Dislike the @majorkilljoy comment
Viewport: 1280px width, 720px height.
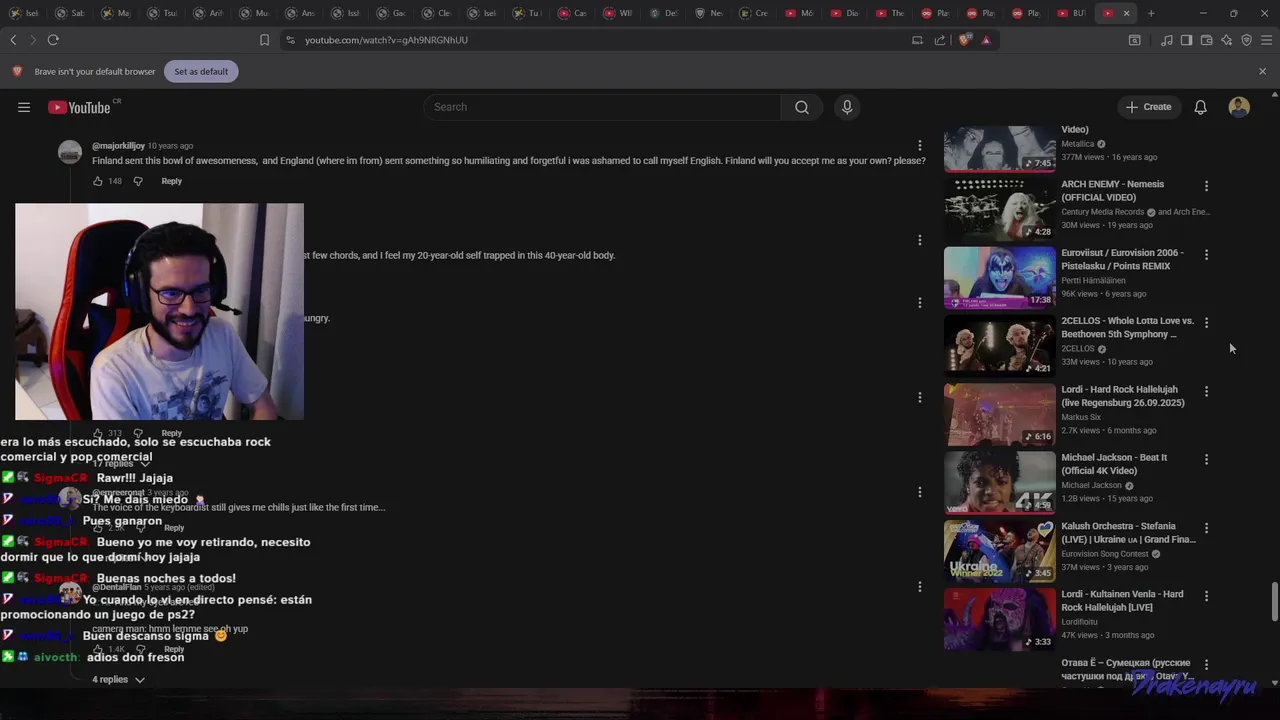pyautogui.click(x=138, y=181)
